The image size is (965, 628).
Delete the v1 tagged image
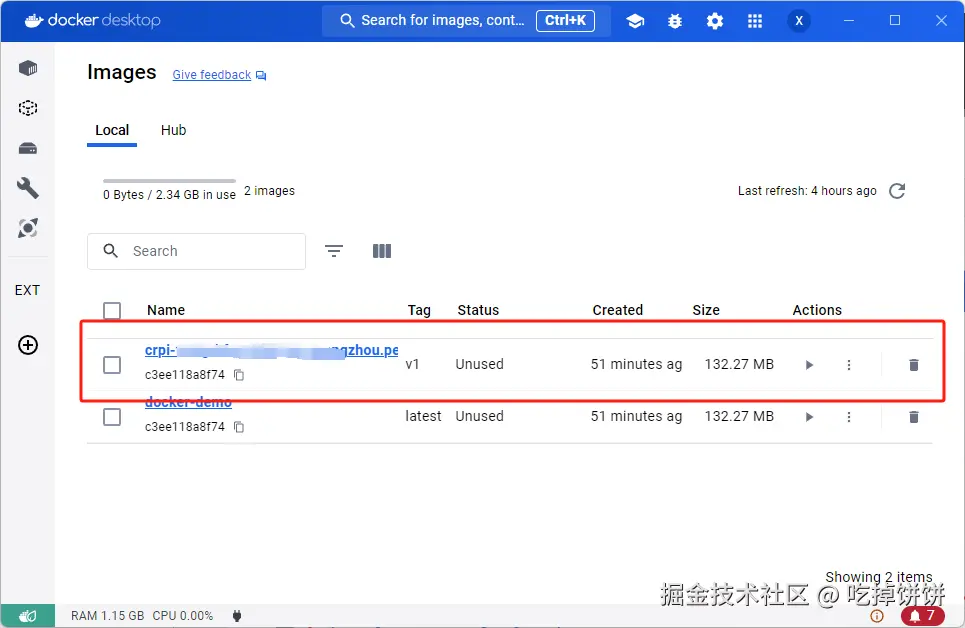tap(914, 365)
